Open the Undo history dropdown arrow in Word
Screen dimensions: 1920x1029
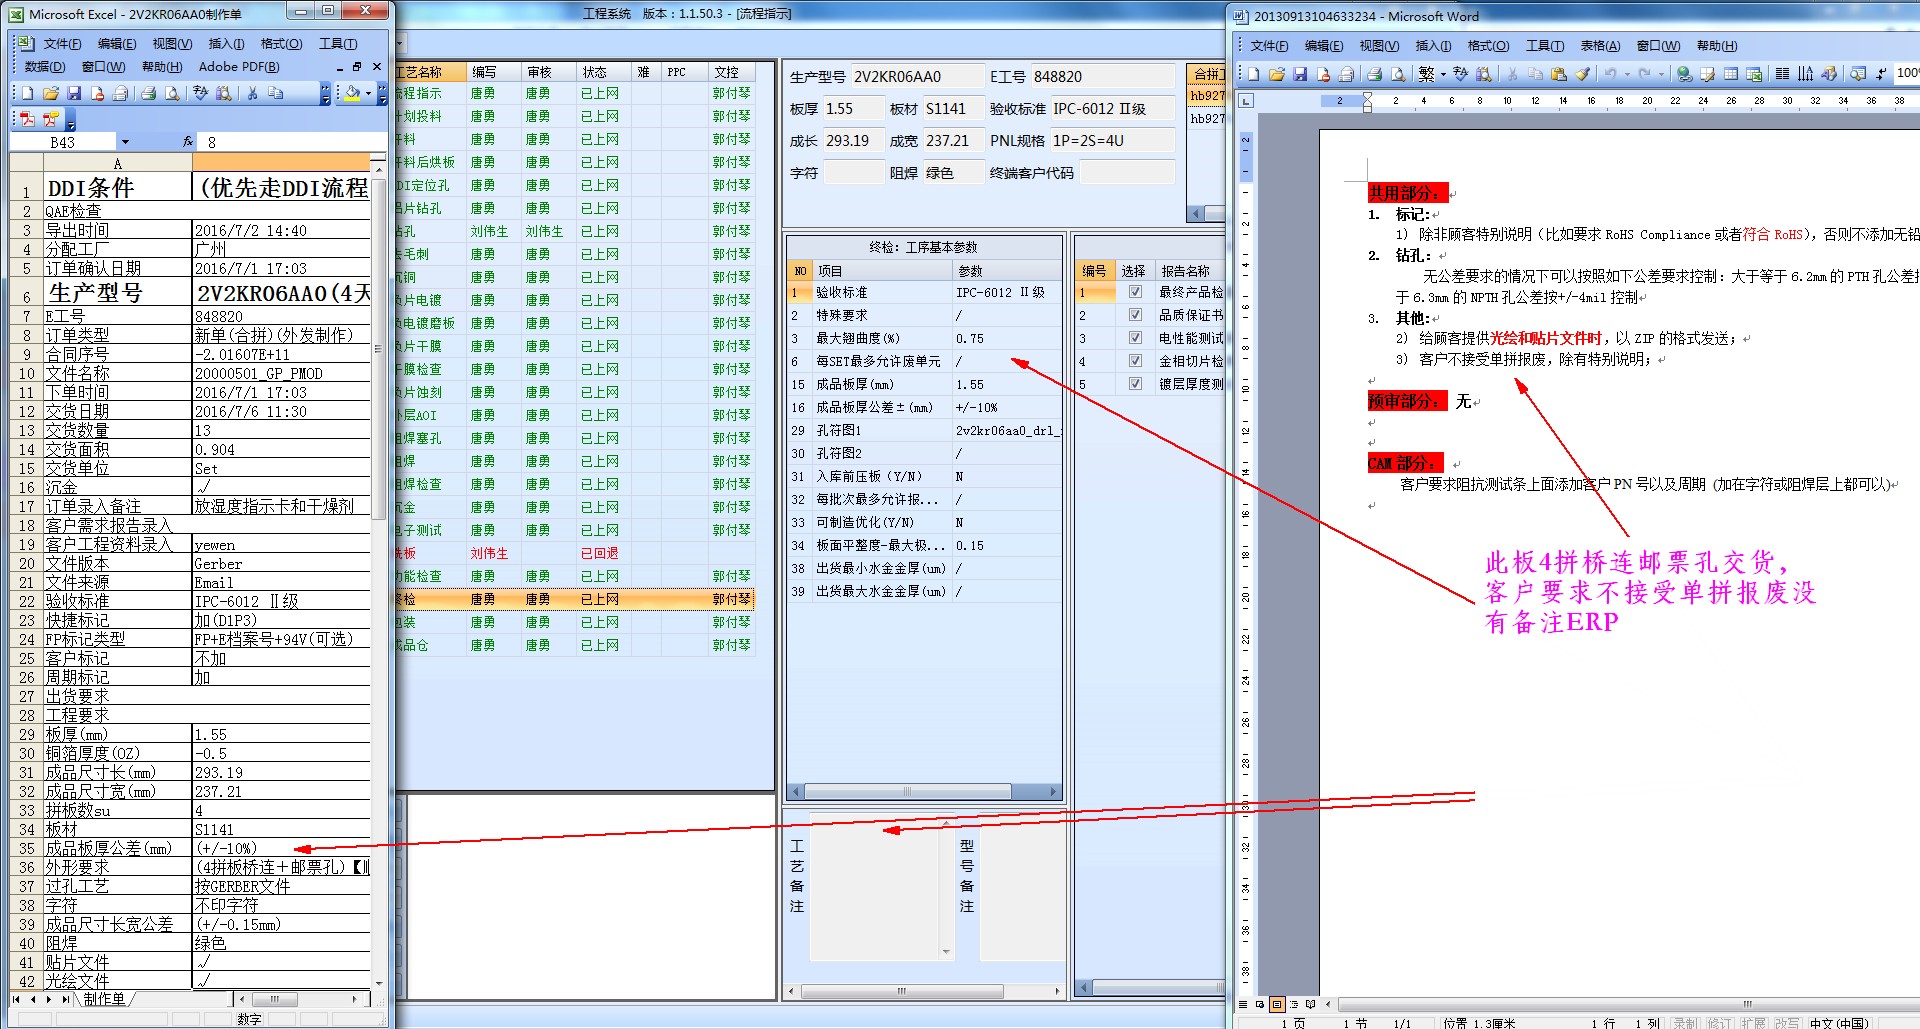click(1627, 74)
